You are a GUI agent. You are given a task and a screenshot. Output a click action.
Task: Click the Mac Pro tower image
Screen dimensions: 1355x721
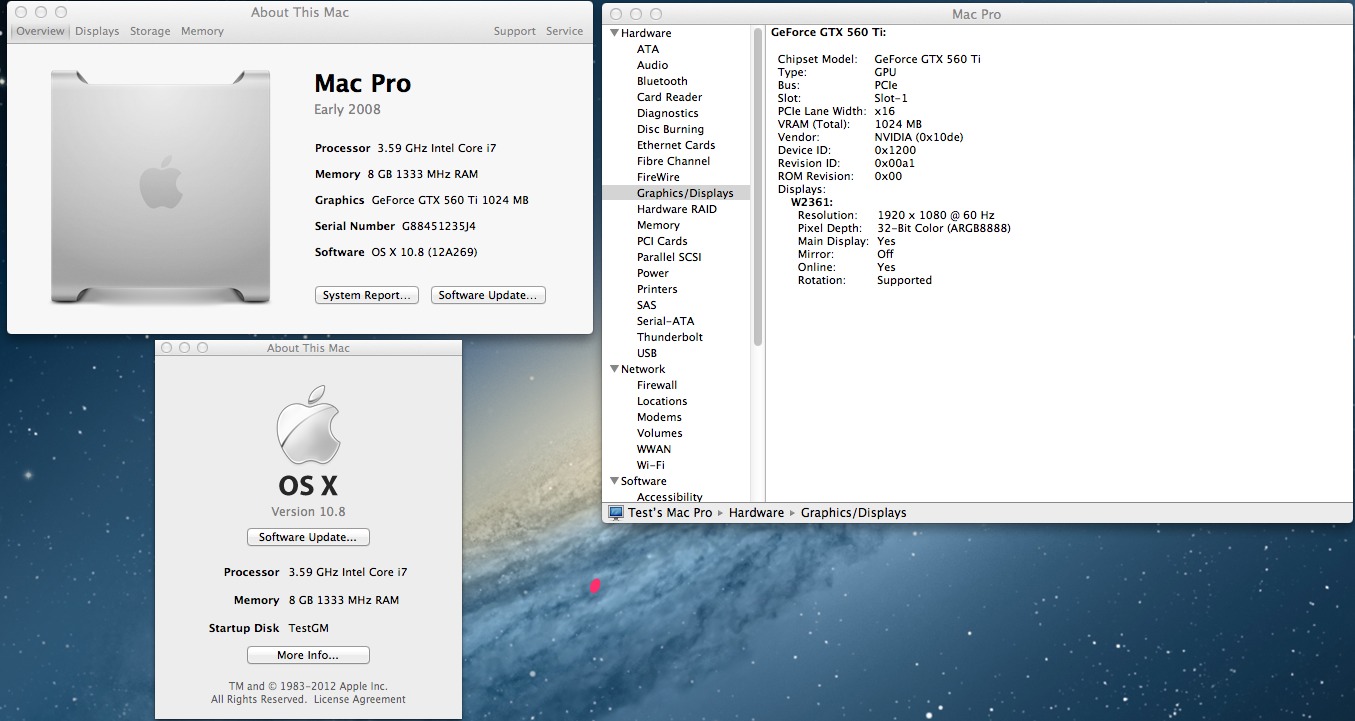pyautogui.click(x=160, y=187)
